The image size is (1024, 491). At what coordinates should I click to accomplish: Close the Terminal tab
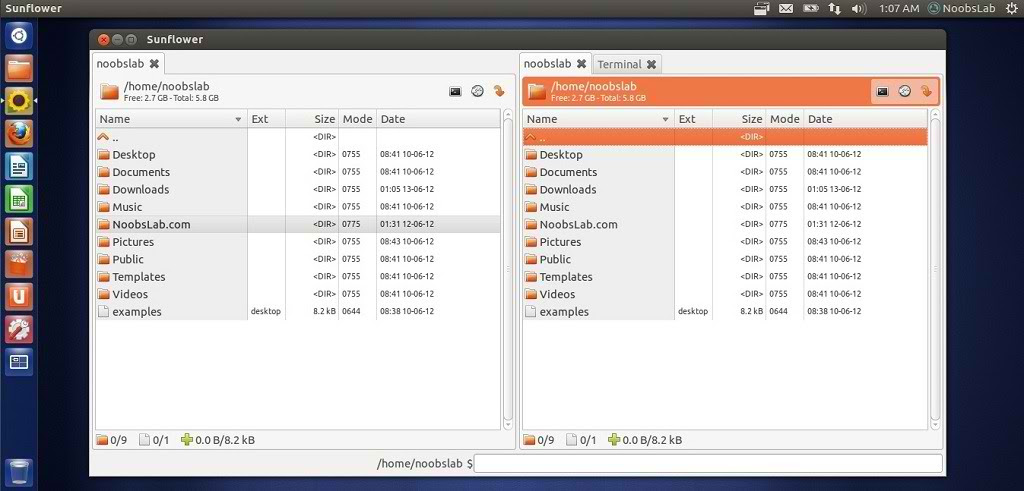tap(651, 64)
